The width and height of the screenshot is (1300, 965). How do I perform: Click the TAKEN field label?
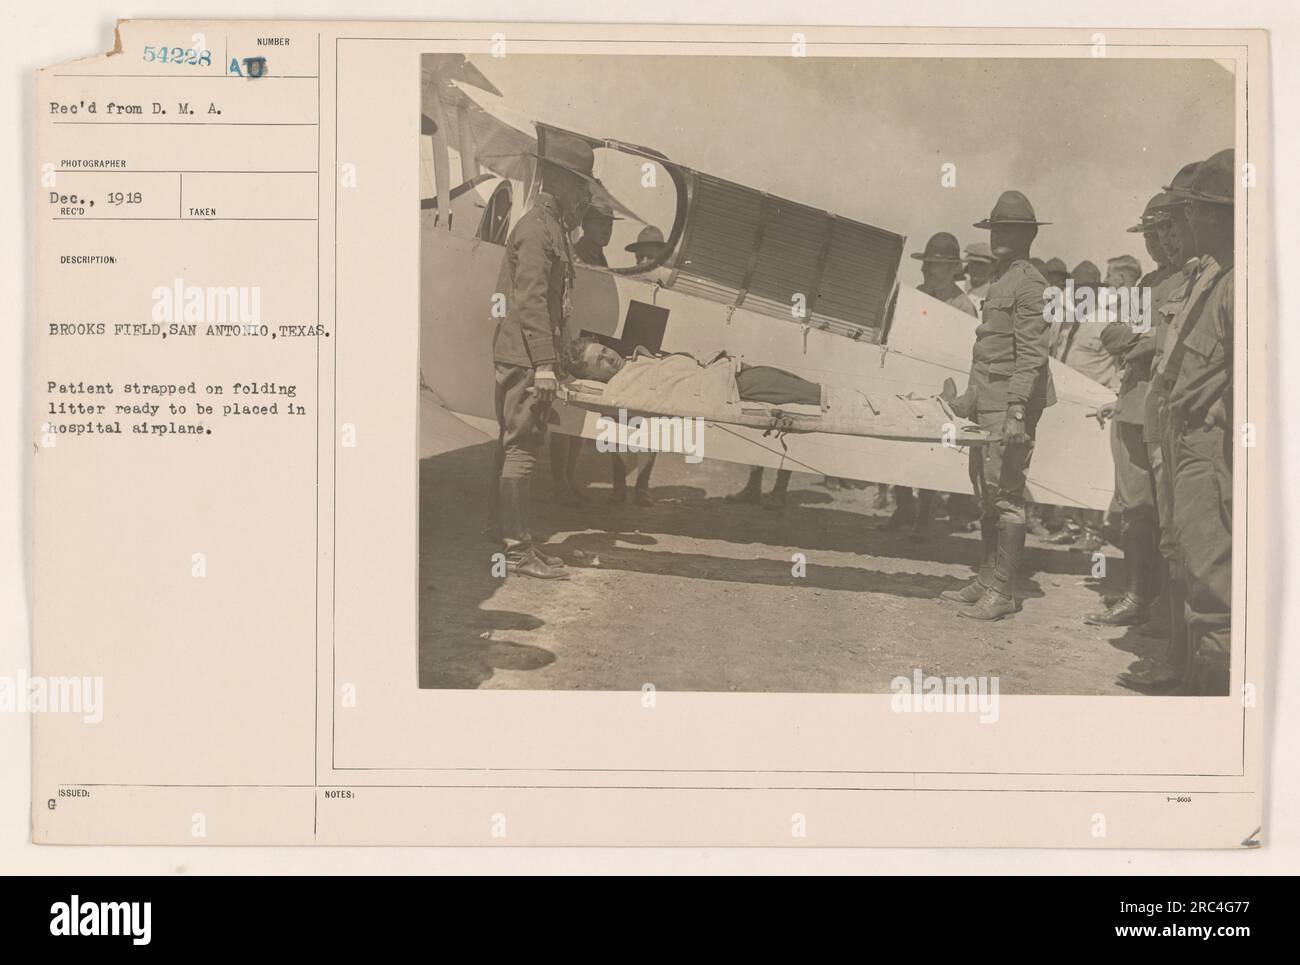tap(202, 212)
